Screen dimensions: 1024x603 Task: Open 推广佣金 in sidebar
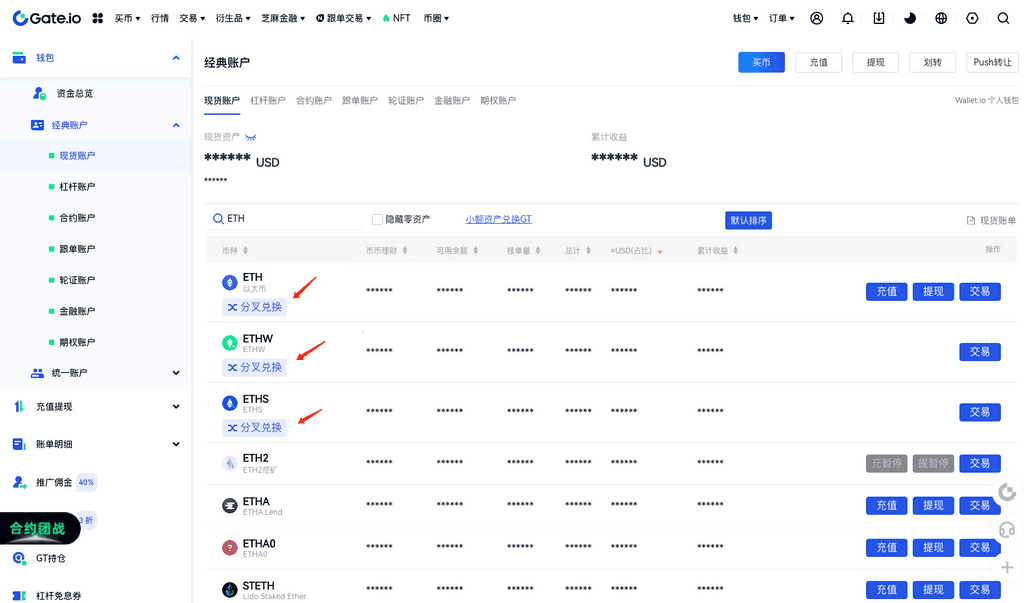pyautogui.click(x=54, y=482)
